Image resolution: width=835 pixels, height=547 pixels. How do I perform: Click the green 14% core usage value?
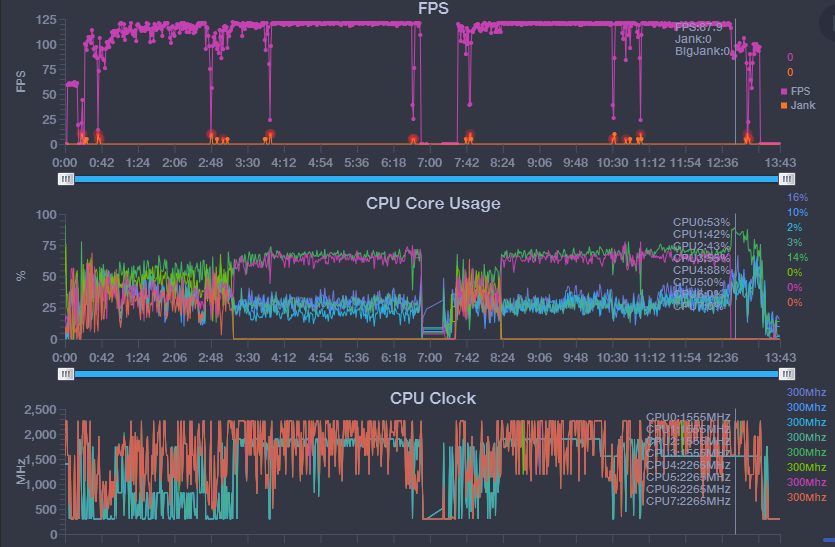coord(797,257)
